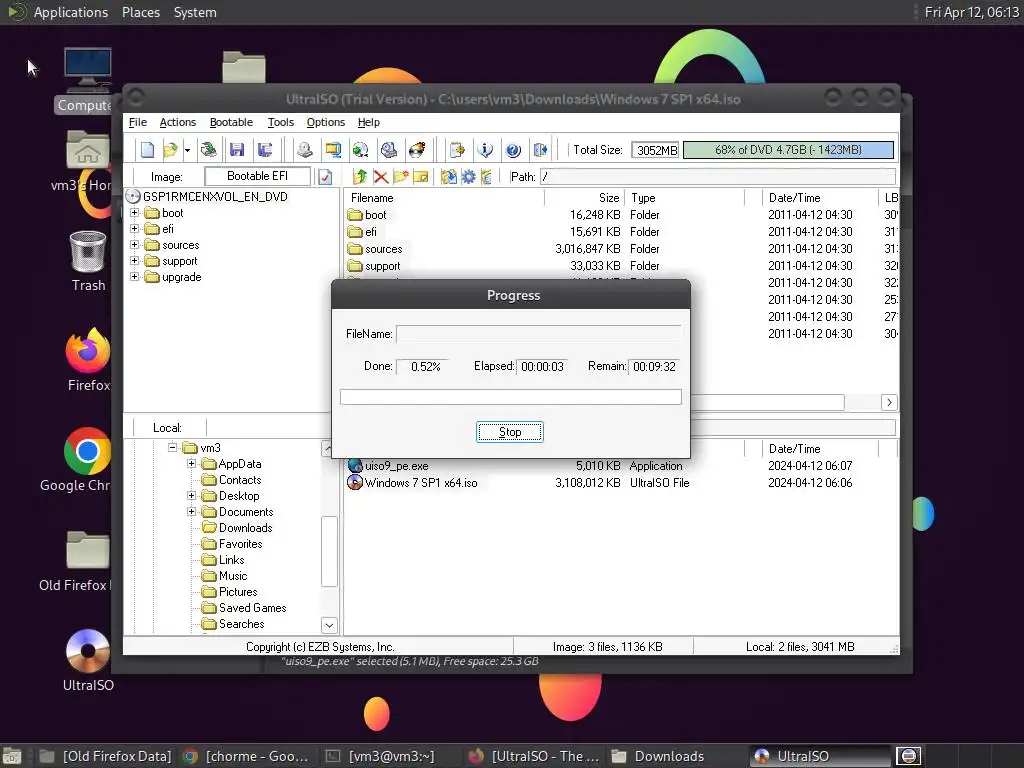Screen dimensions: 1024x768
Task: Expand the support folder in image tree
Action: tap(135, 261)
